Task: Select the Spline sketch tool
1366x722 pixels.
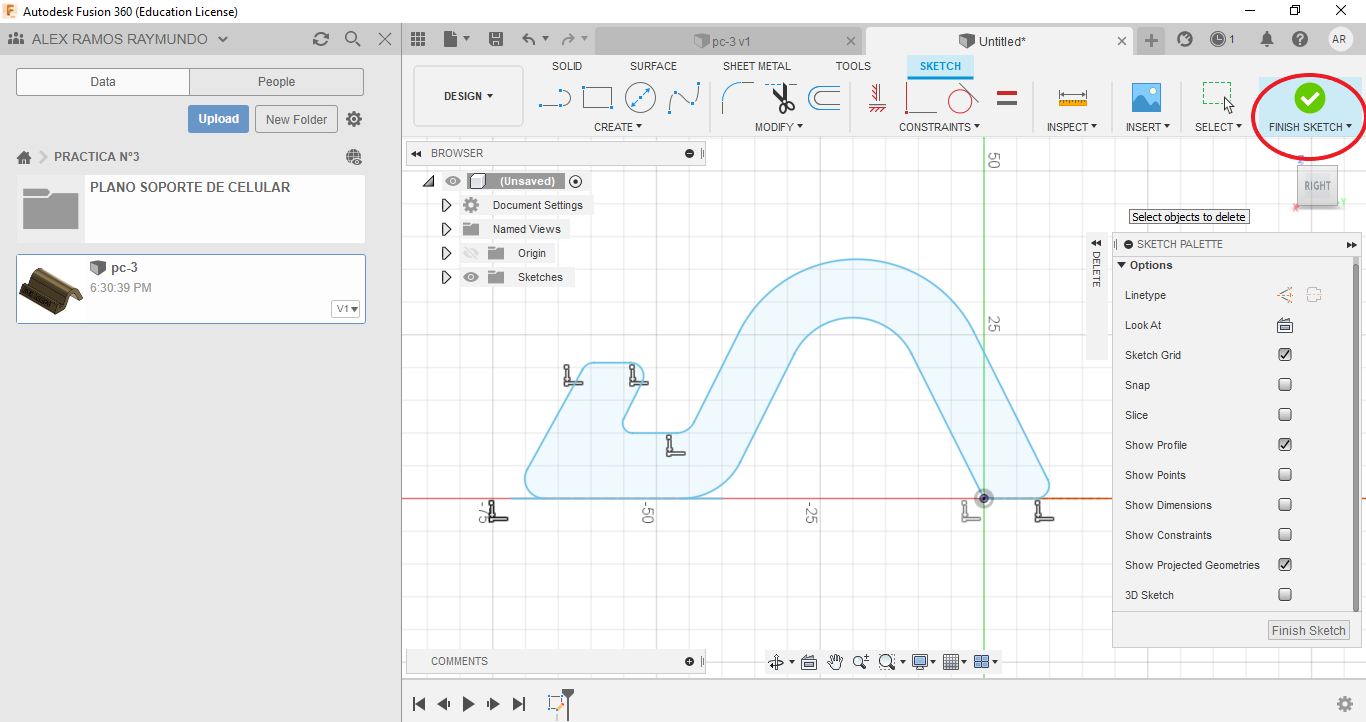Action: pyautogui.click(x=684, y=98)
